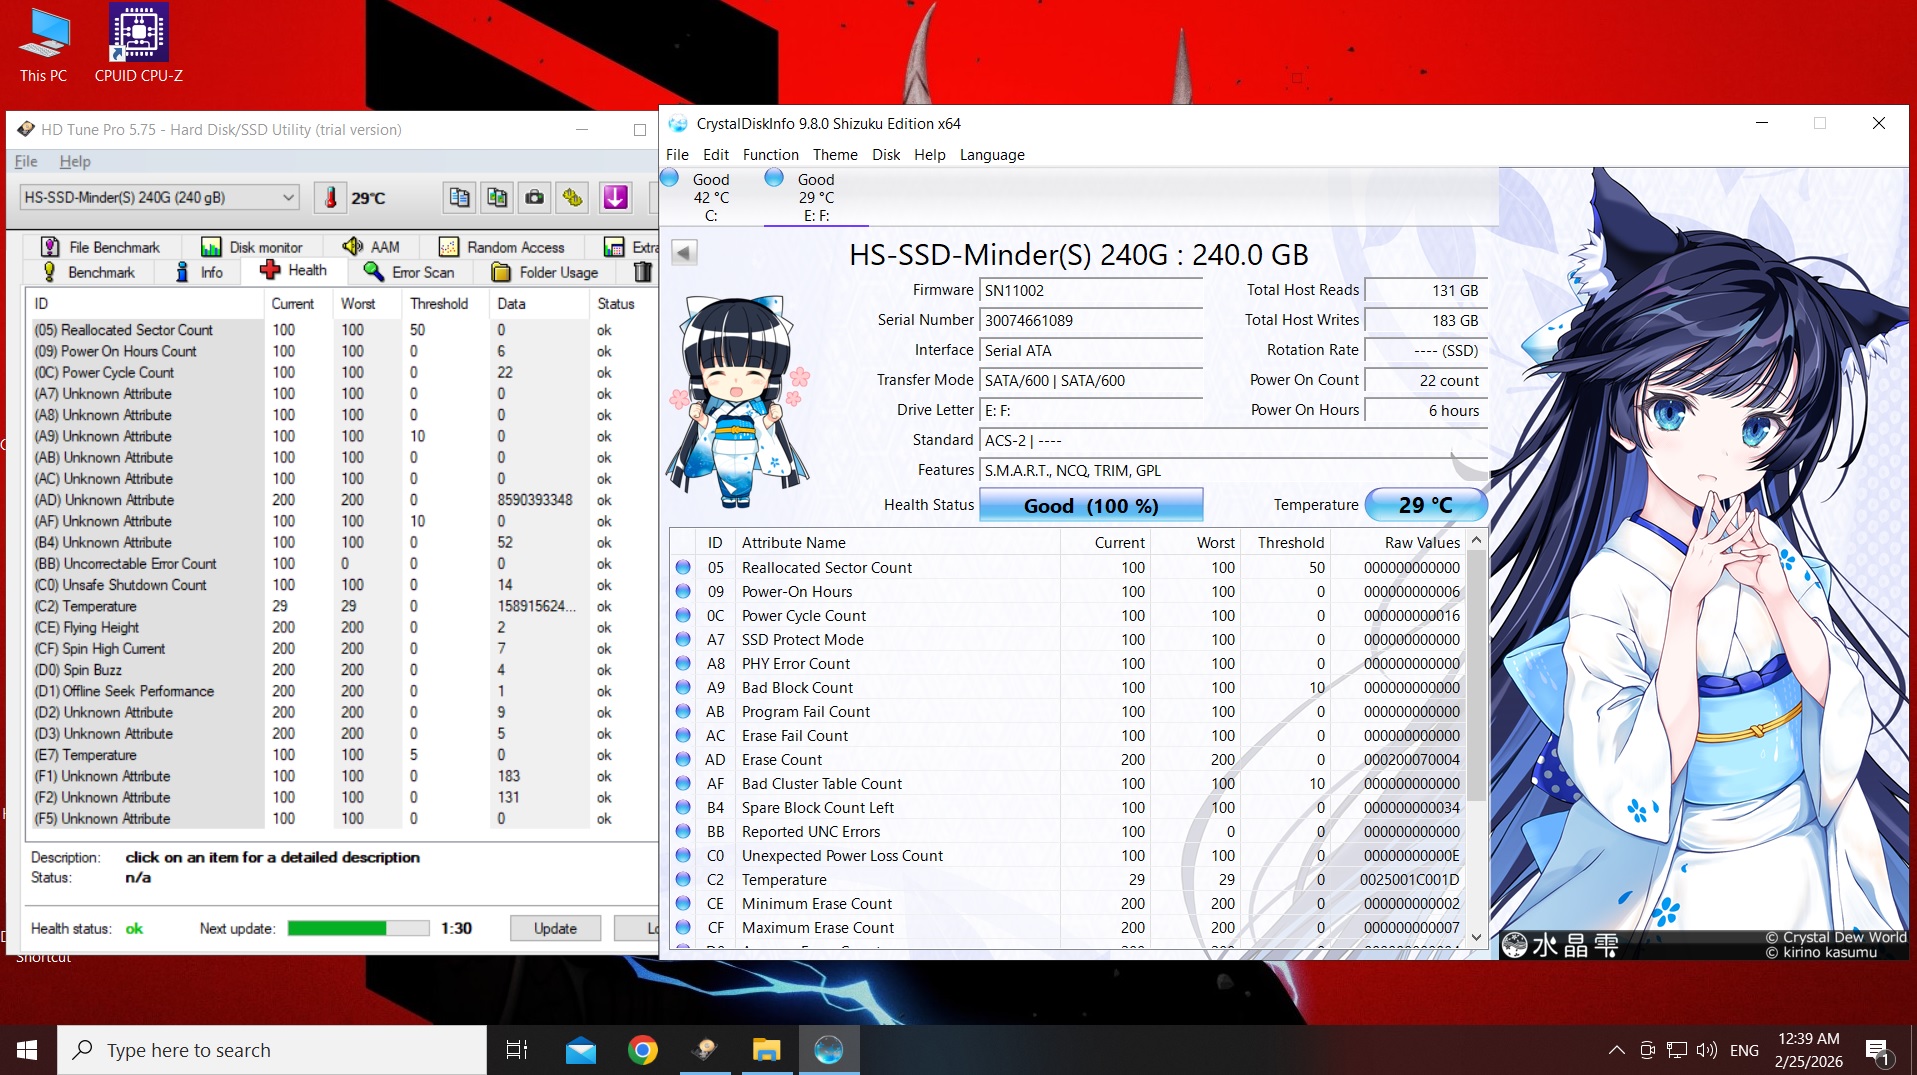This screenshot has height=1075, width=1917.
Task: Click the first copy-to-clipboard icon in HD Tune
Action: pos(459,198)
